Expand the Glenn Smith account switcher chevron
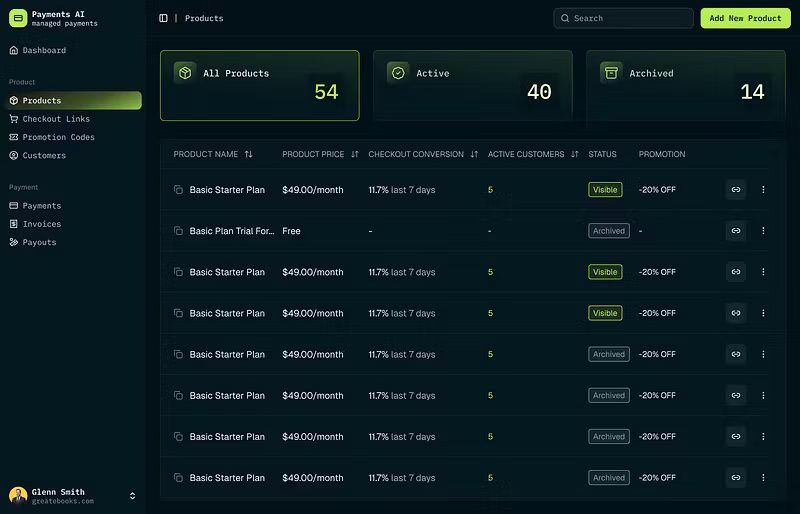 pos(133,496)
